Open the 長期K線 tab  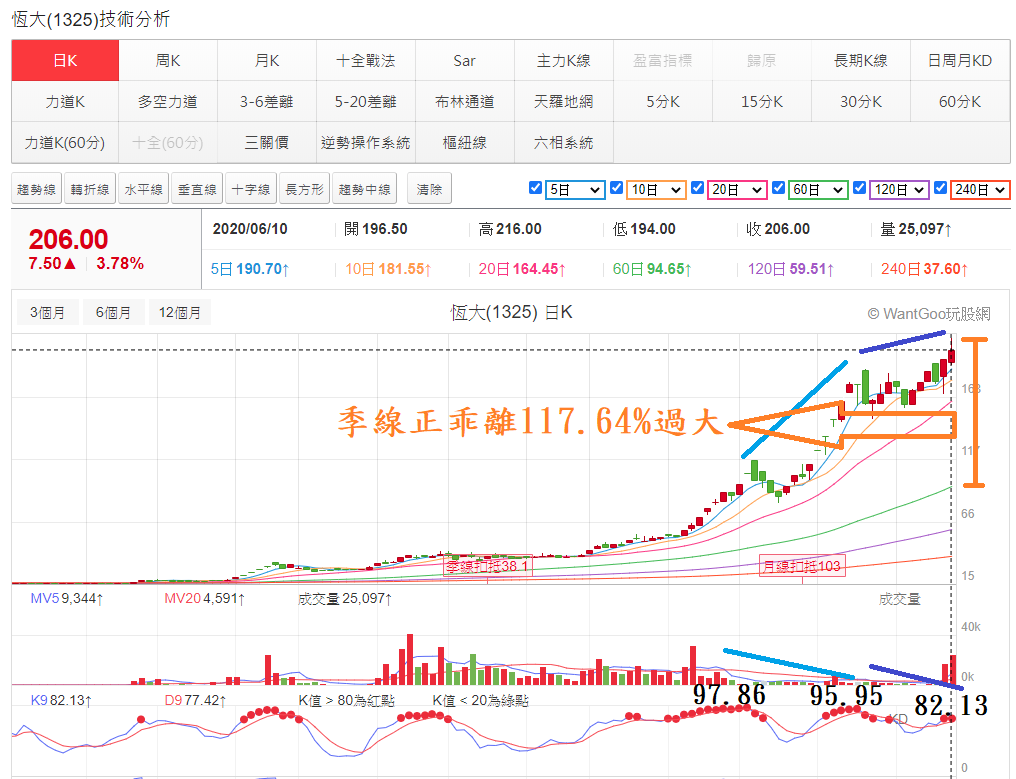pos(860,60)
